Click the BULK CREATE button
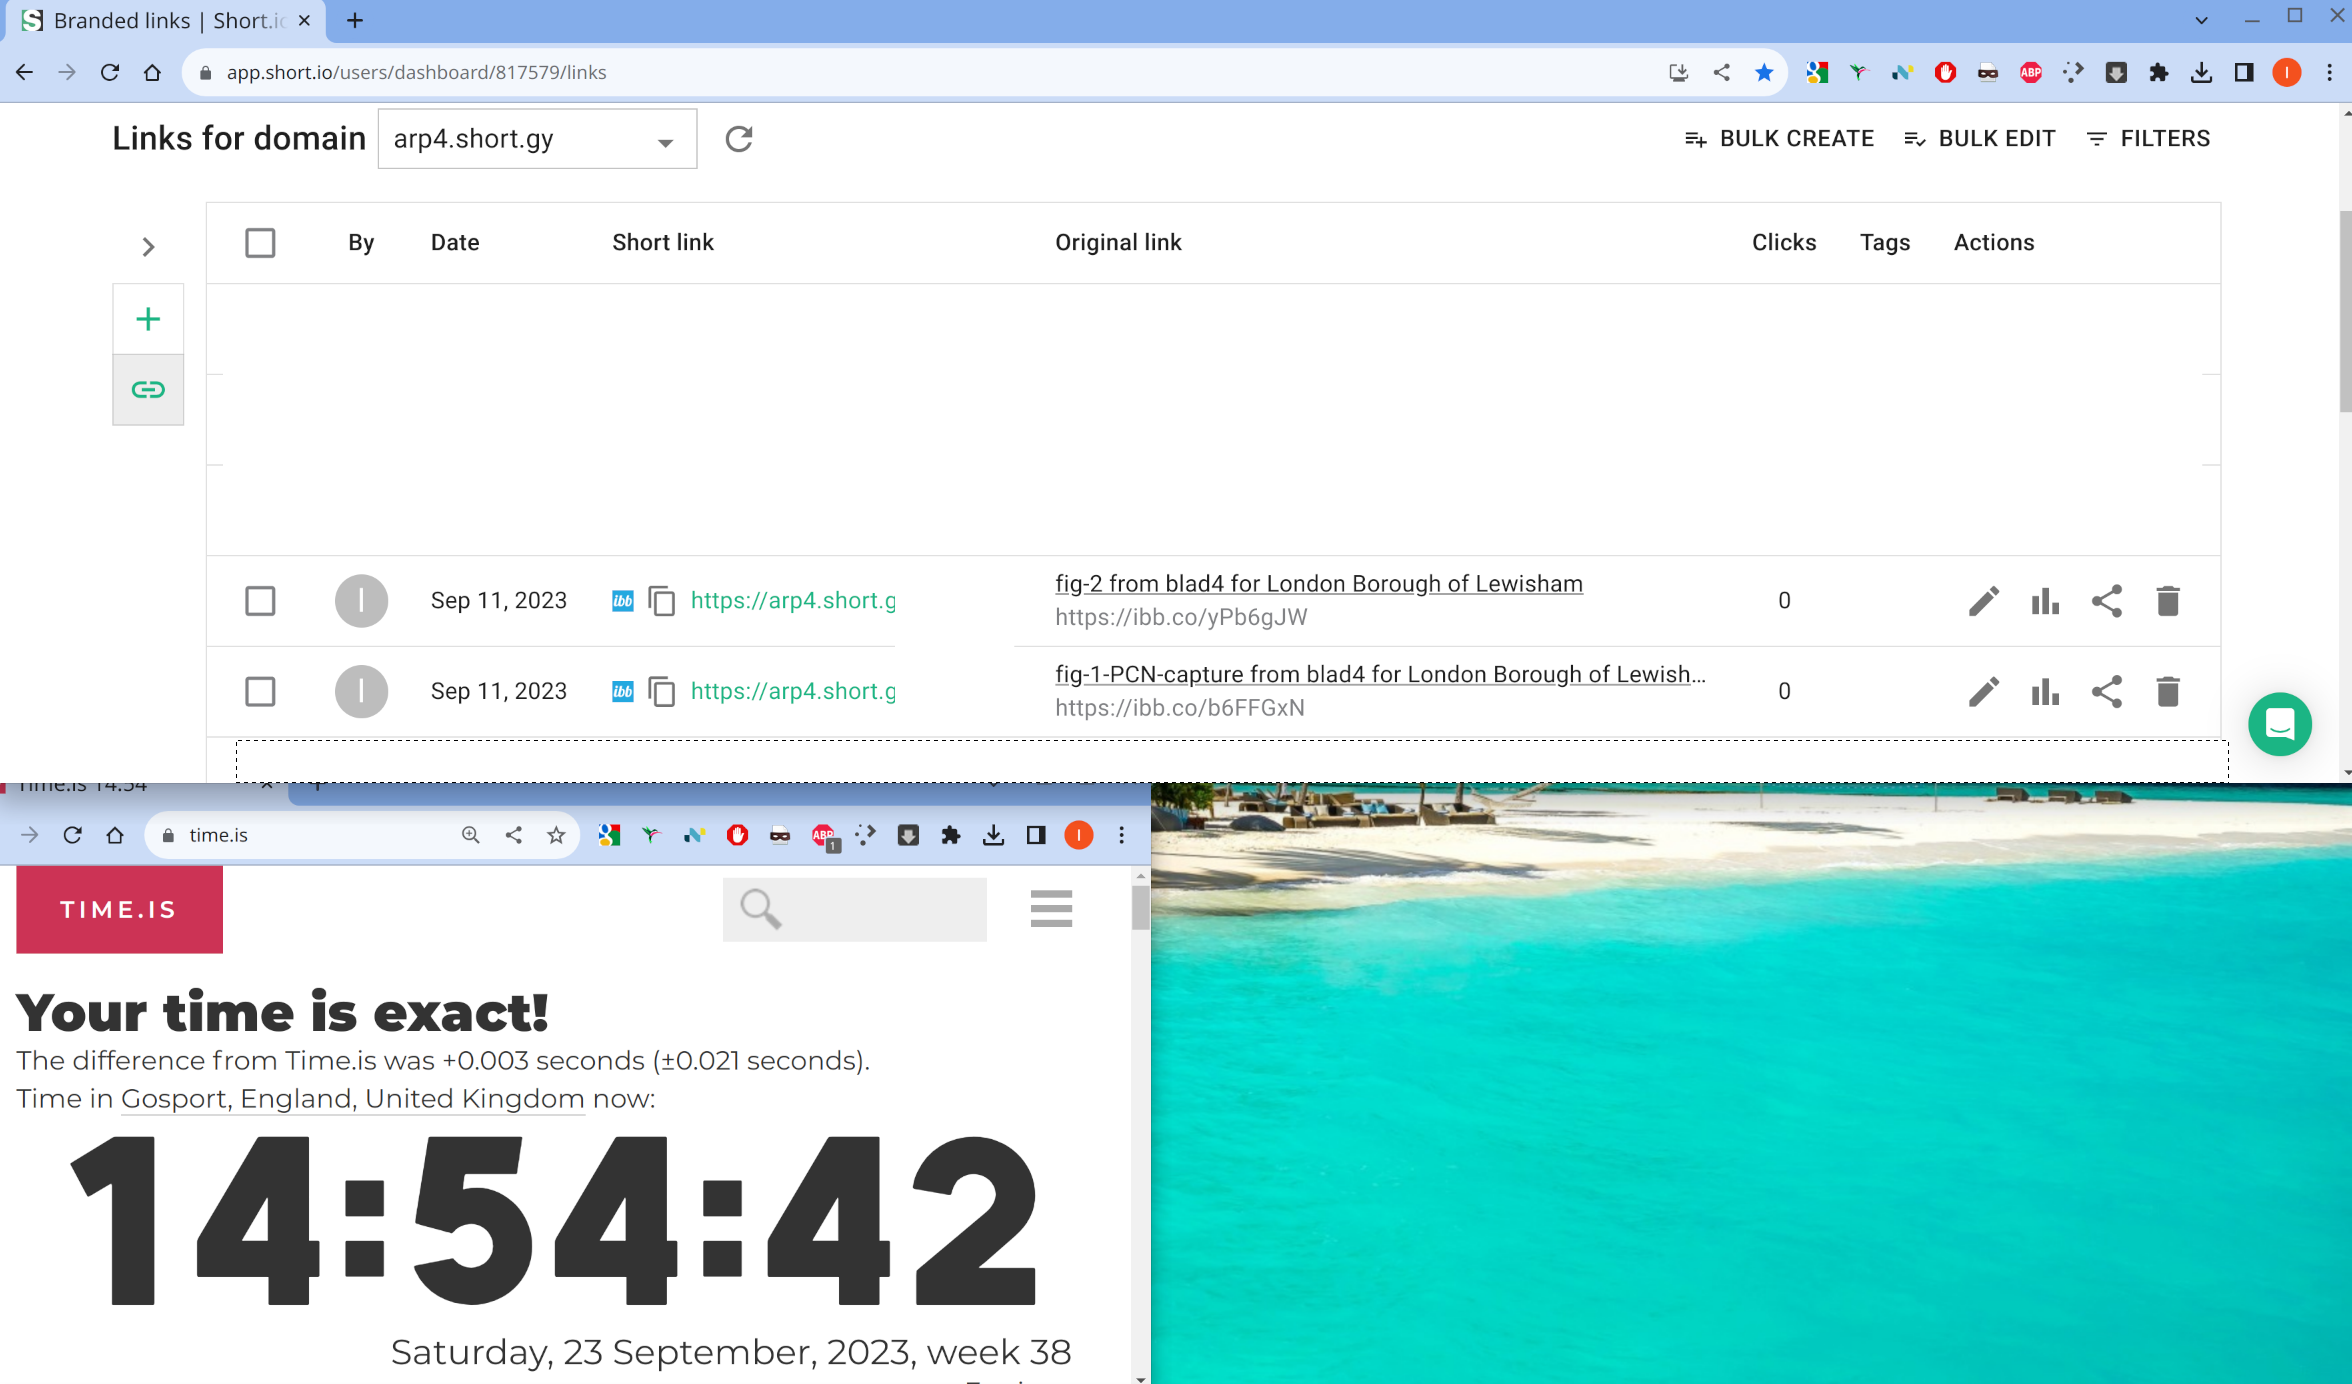2352x1384 pixels. (x=1779, y=139)
